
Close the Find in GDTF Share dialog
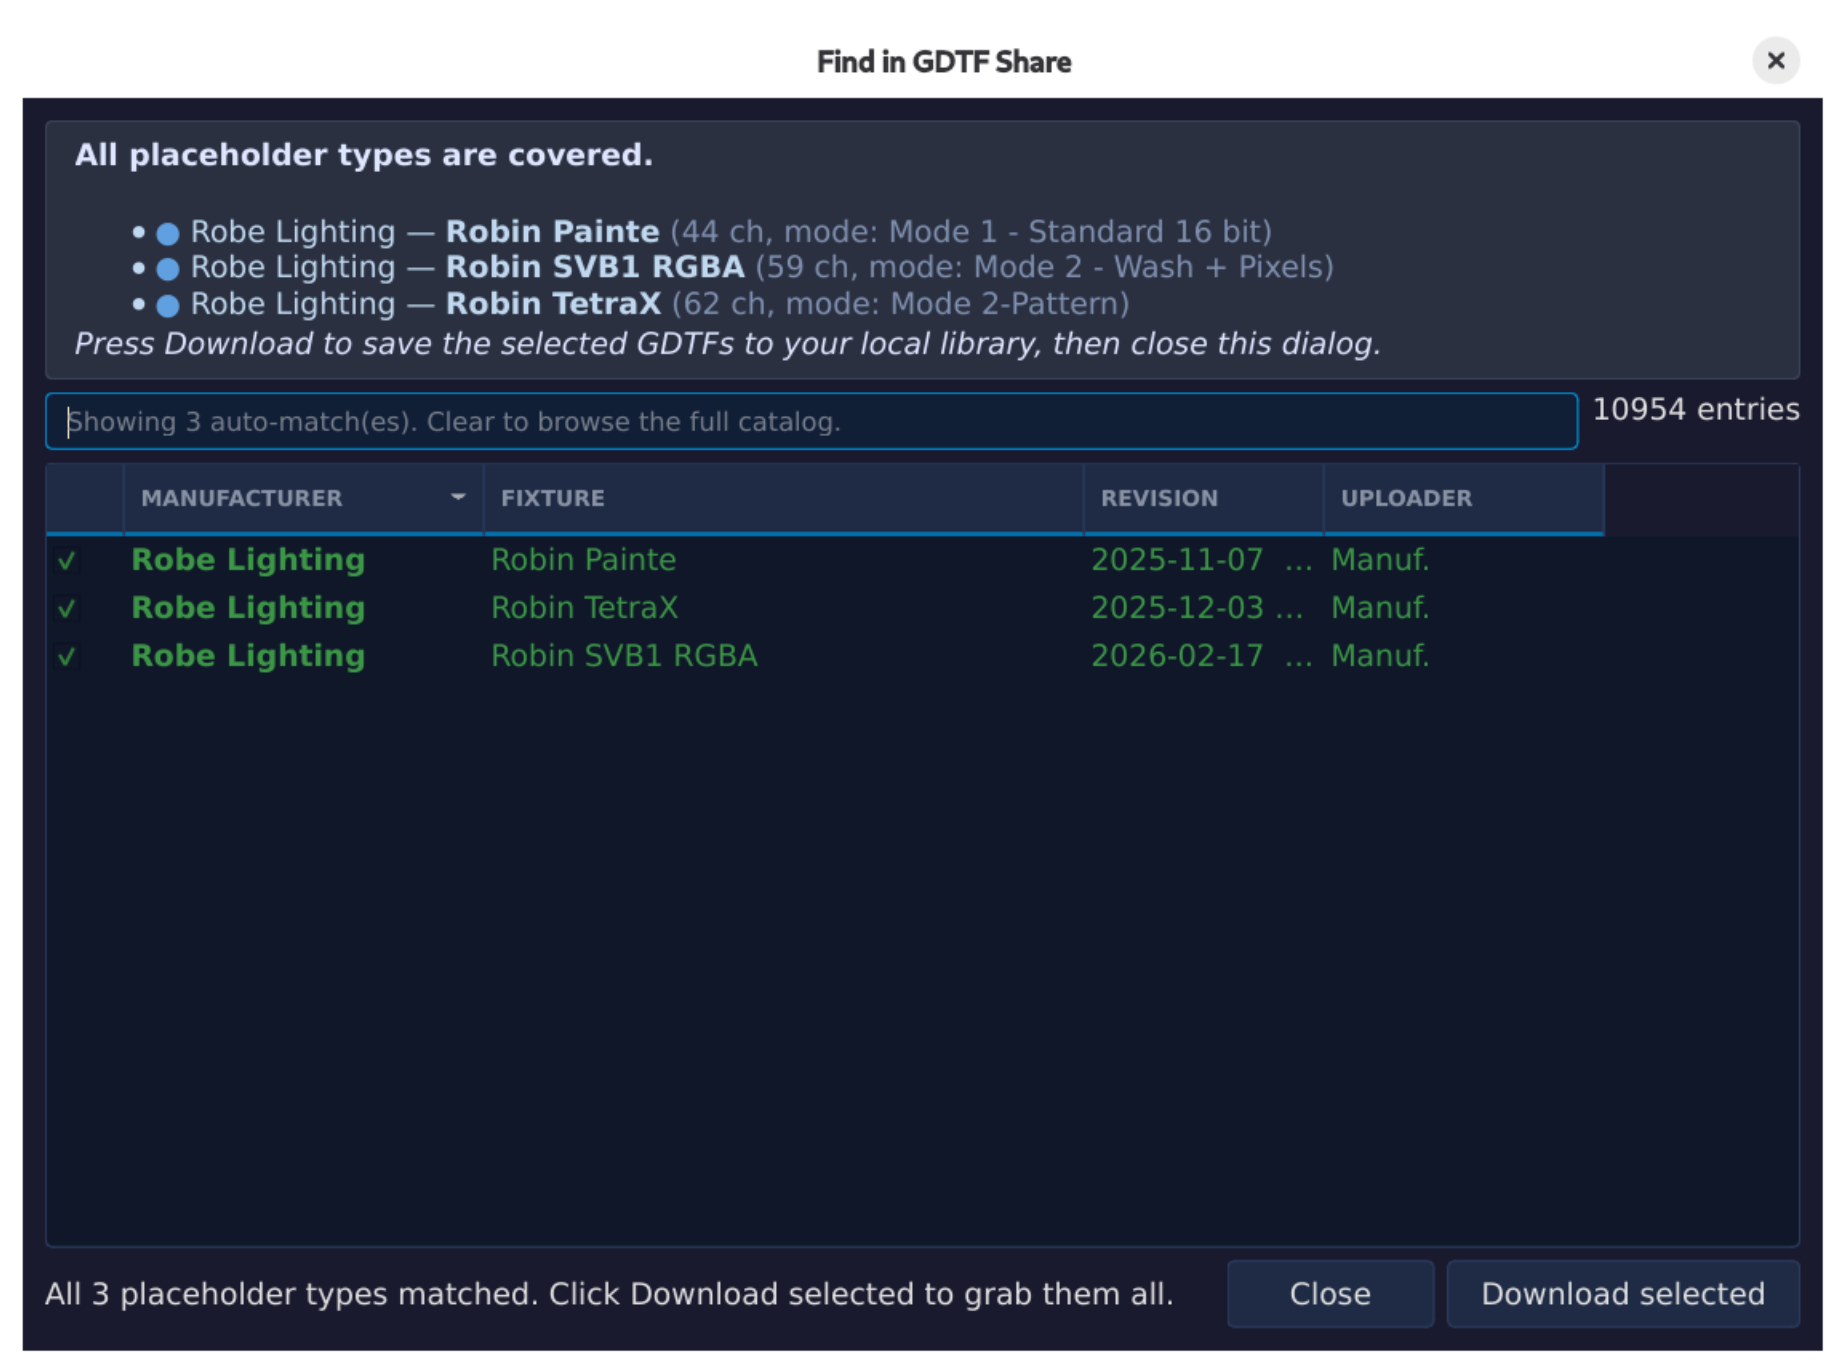coord(1775,61)
